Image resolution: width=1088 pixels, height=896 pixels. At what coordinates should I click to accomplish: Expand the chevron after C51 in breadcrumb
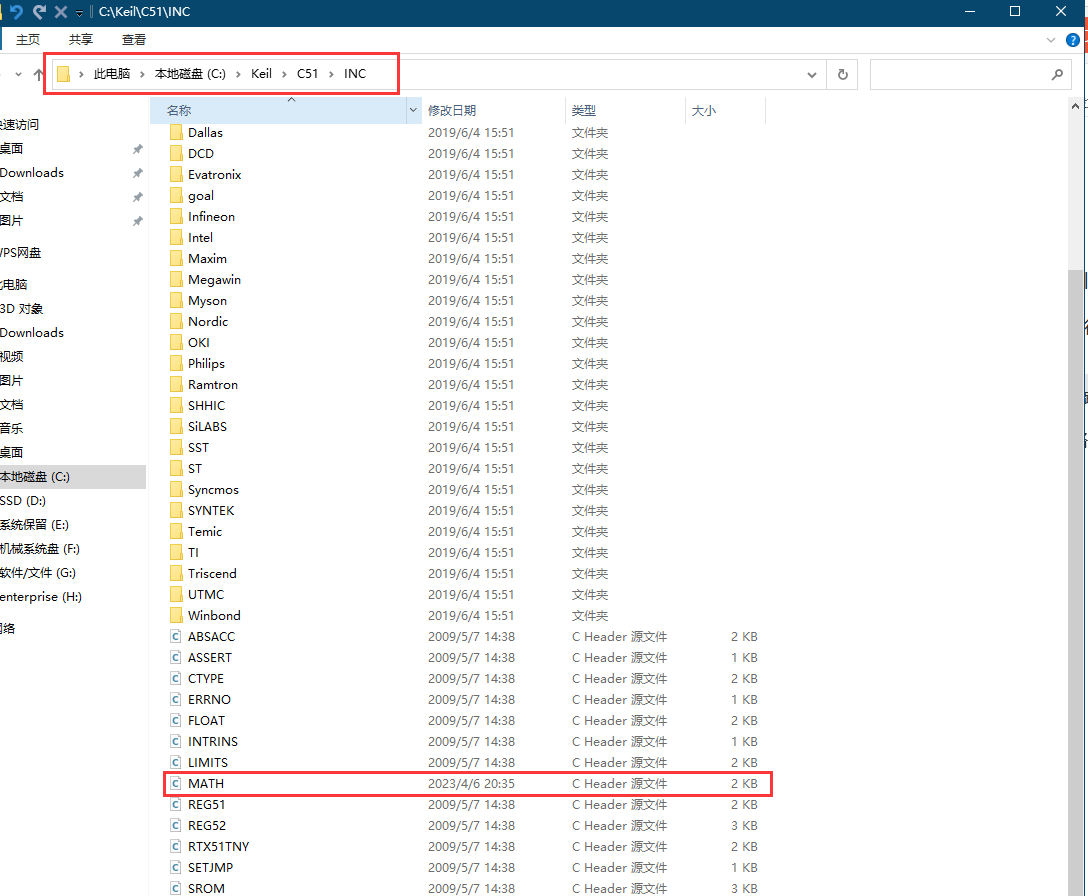(x=332, y=74)
